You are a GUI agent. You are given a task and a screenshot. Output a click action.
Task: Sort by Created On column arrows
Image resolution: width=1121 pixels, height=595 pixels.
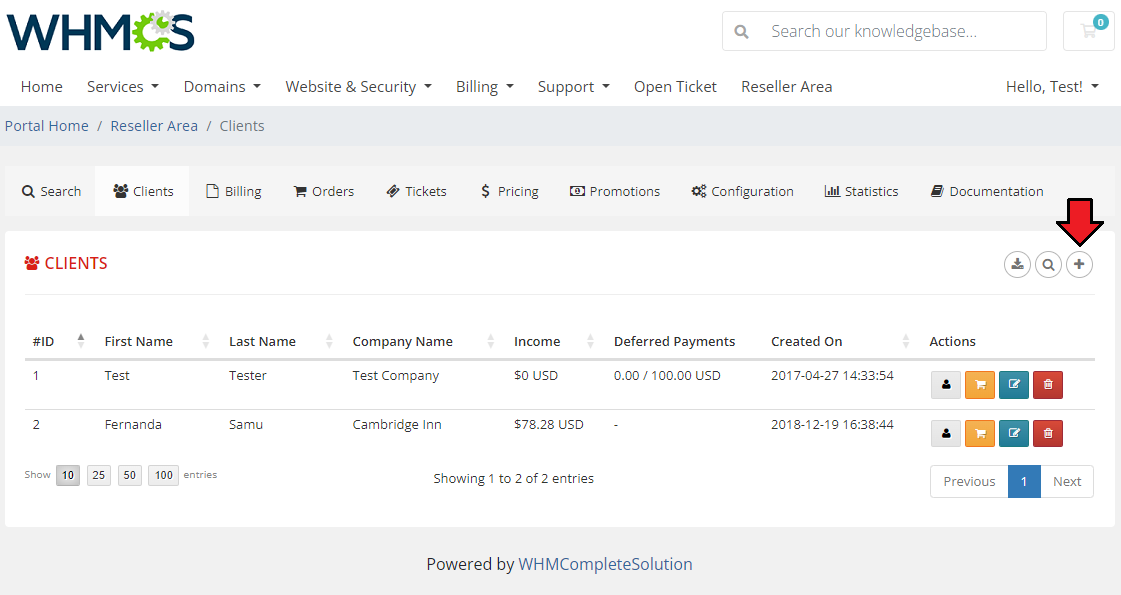click(906, 341)
